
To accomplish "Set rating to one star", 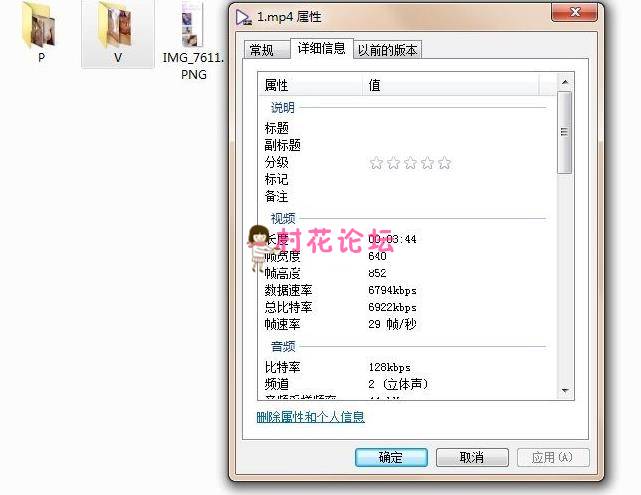I will click(376, 163).
